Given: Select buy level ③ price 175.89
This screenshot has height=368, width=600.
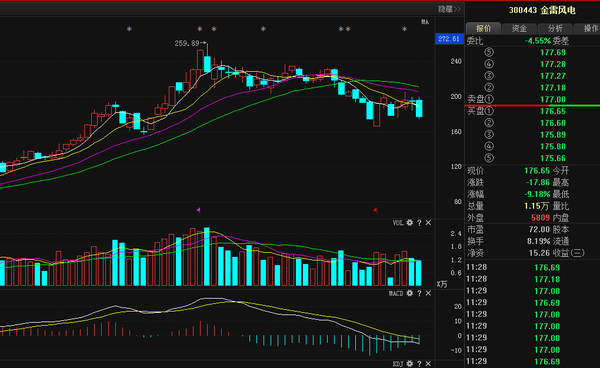Looking at the screenshot, I should pos(553,135).
